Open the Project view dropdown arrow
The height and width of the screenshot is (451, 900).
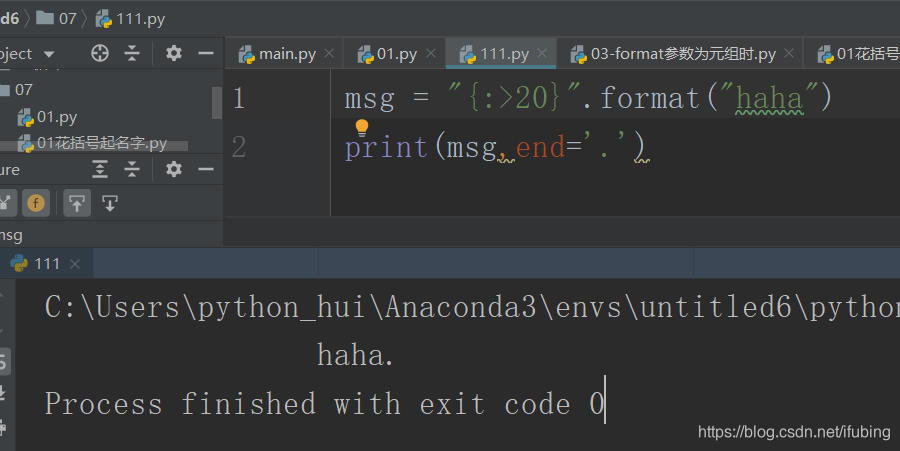(x=49, y=54)
